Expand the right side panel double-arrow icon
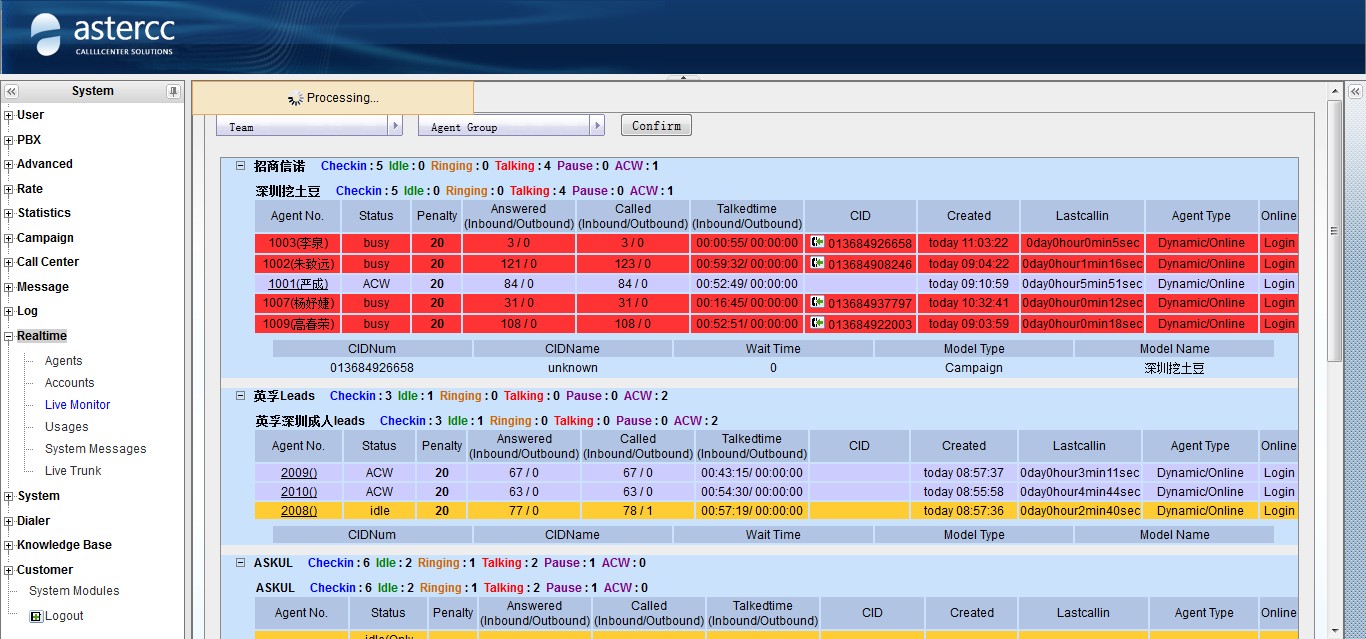This screenshot has width=1366, height=639. (x=1355, y=91)
